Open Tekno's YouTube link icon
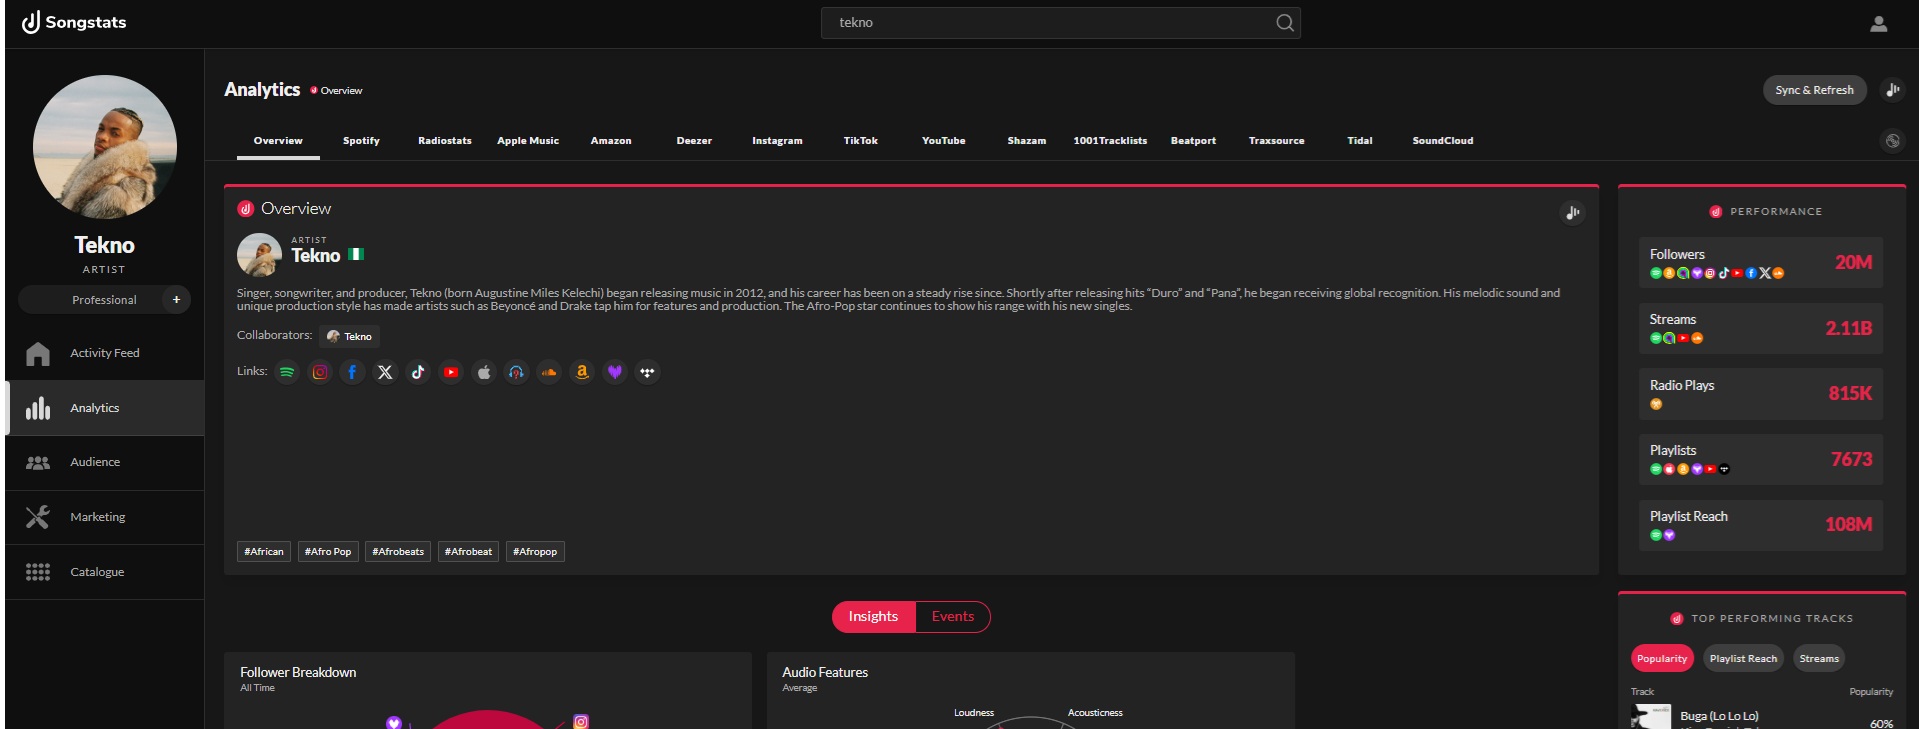 tap(451, 372)
